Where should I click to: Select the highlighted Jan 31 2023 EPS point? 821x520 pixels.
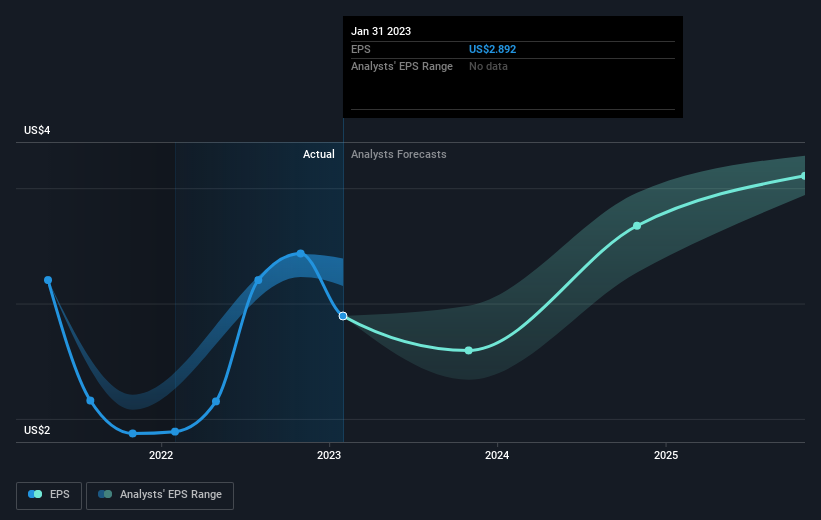pyautogui.click(x=343, y=316)
